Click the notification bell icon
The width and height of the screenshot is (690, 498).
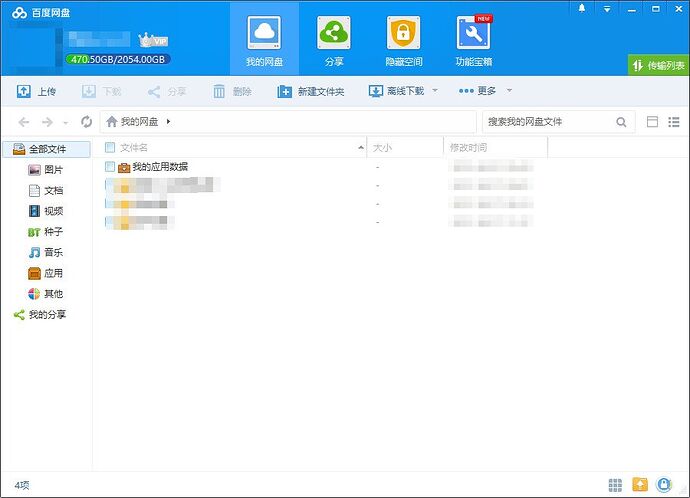582,8
